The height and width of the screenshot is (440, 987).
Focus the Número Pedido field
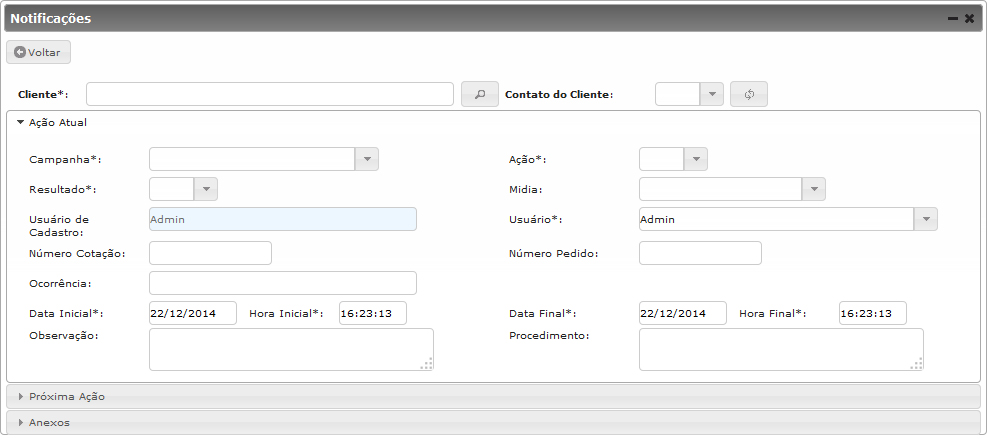pyautogui.click(x=700, y=253)
